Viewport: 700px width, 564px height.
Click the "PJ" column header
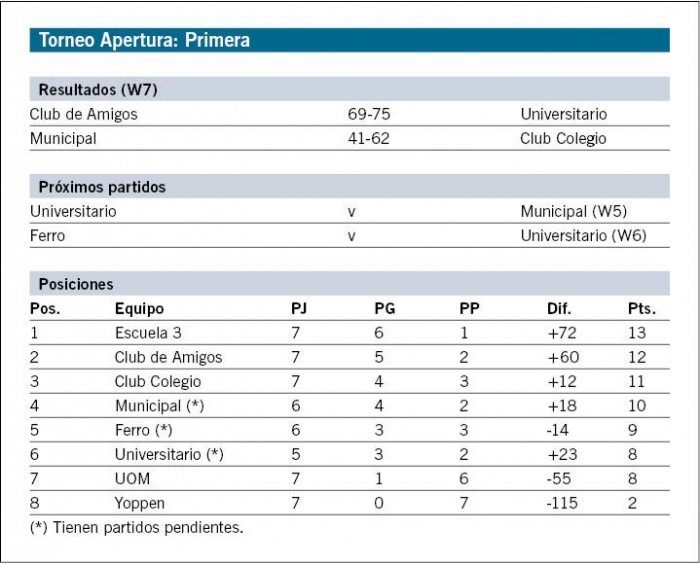[298, 309]
